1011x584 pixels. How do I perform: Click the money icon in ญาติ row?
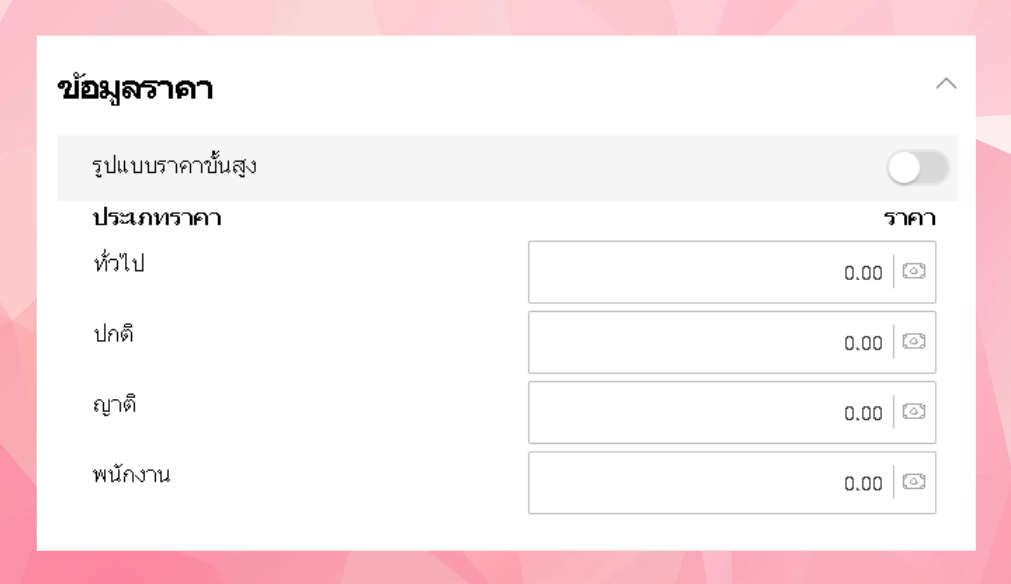[914, 412]
